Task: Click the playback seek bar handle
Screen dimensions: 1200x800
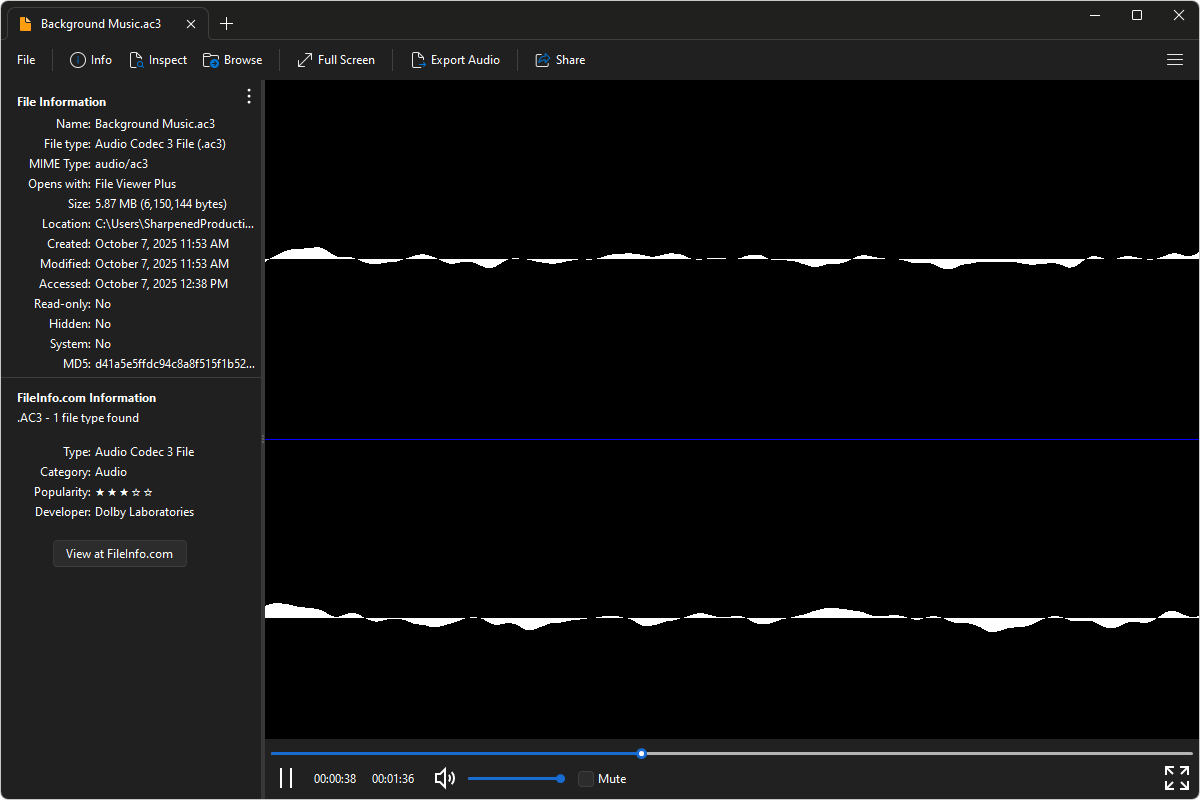Action: pyautogui.click(x=642, y=753)
